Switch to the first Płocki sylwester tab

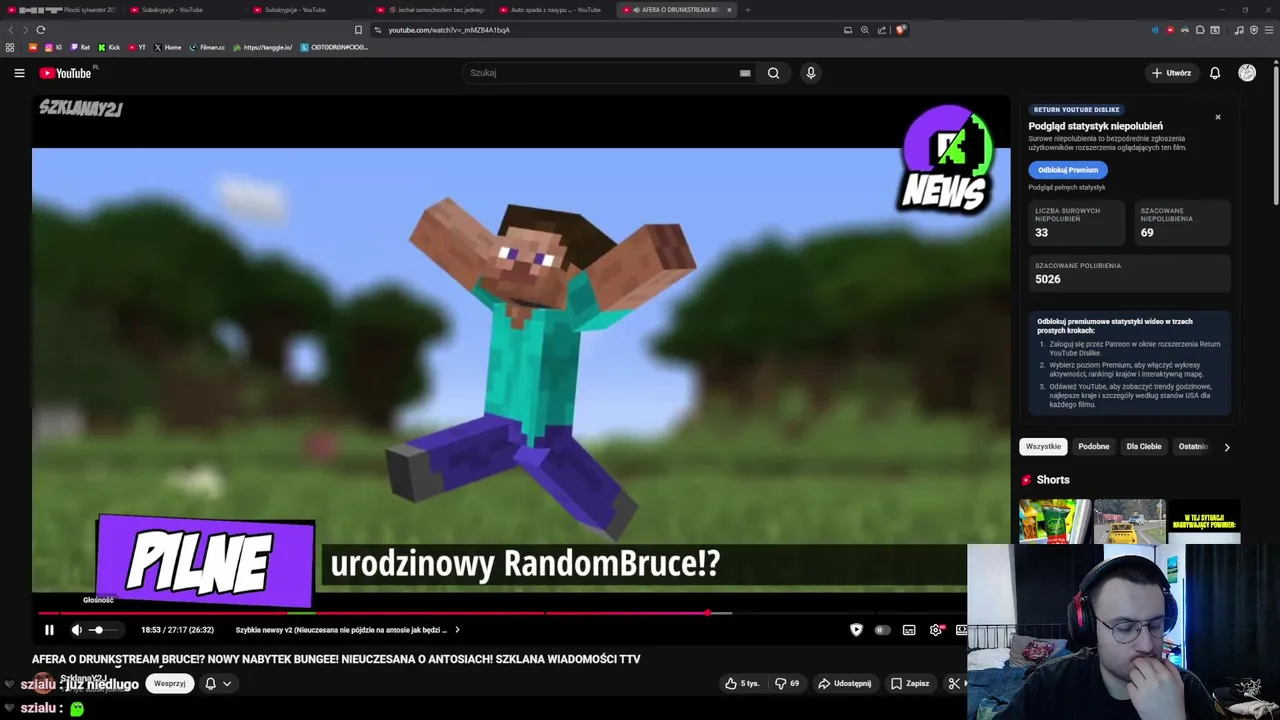pyautogui.click(x=62, y=10)
